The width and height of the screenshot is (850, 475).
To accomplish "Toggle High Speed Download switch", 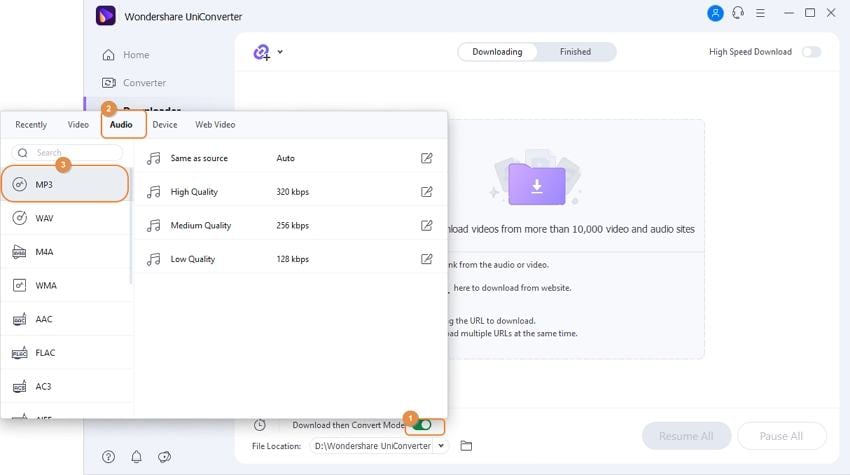I will coord(810,52).
